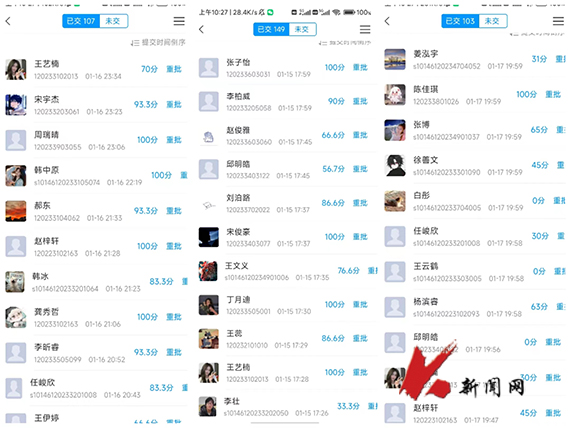Open hamburger menu in right panel
Image resolution: width=570 pixels, height=428 pixels.
pyautogui.click(x=558, y=21)
